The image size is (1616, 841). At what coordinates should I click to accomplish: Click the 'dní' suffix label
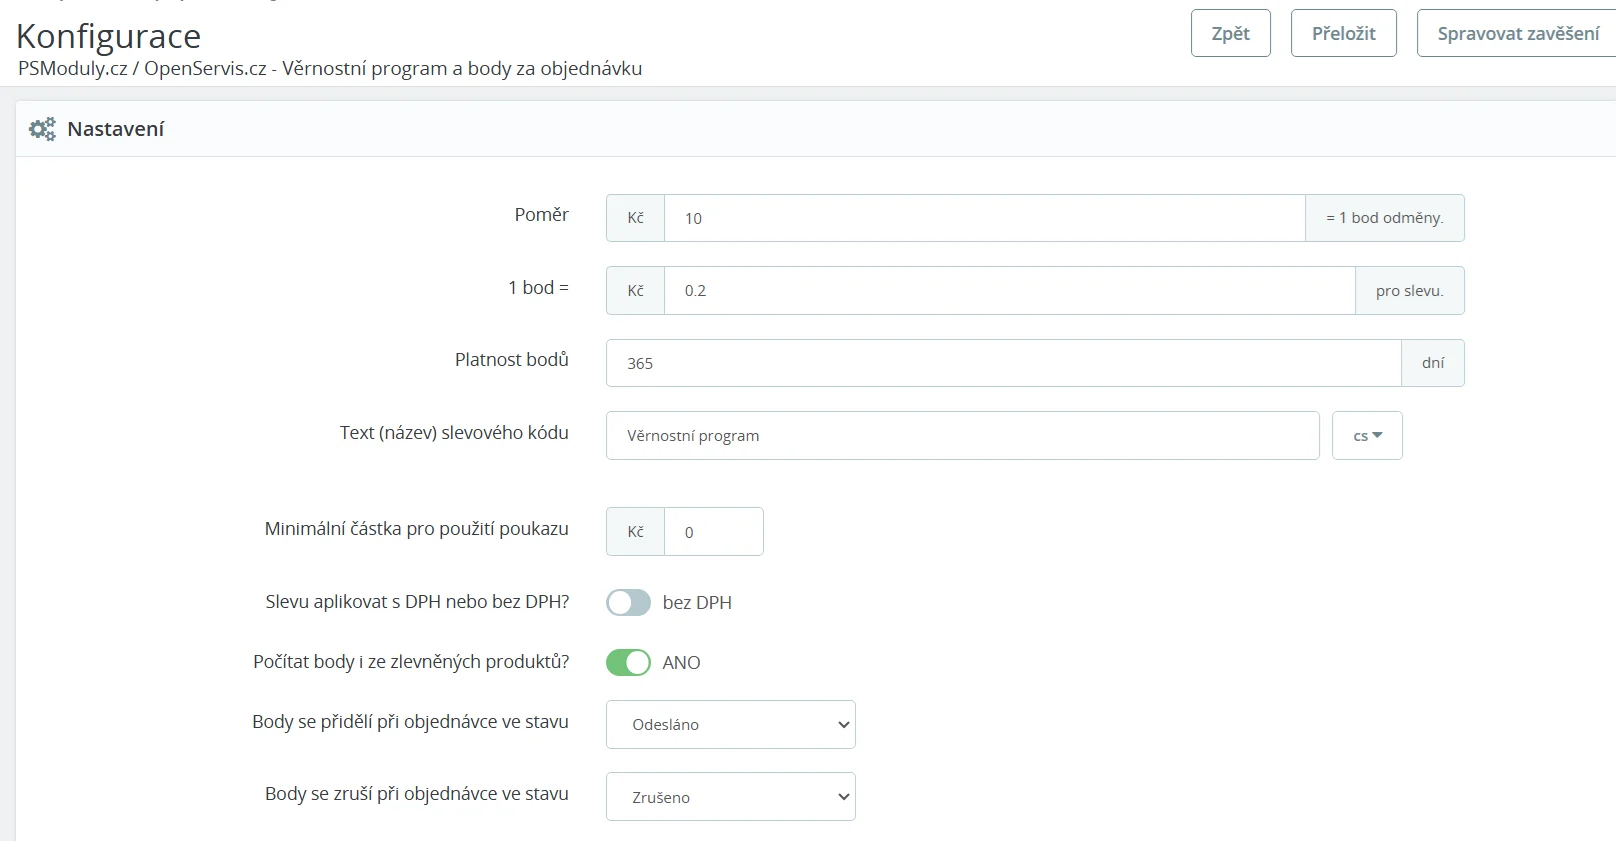[1432, 363]
